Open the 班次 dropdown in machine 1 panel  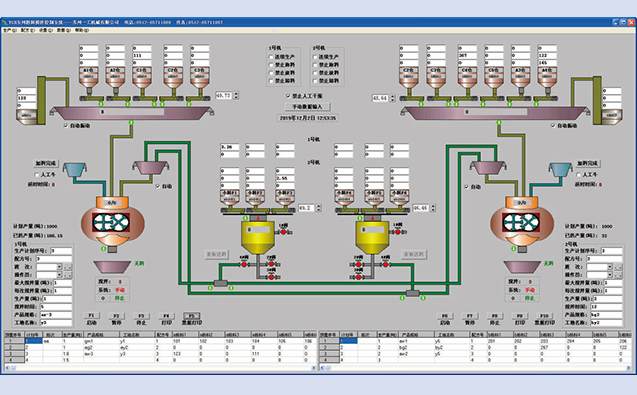[x=59, y=267]
